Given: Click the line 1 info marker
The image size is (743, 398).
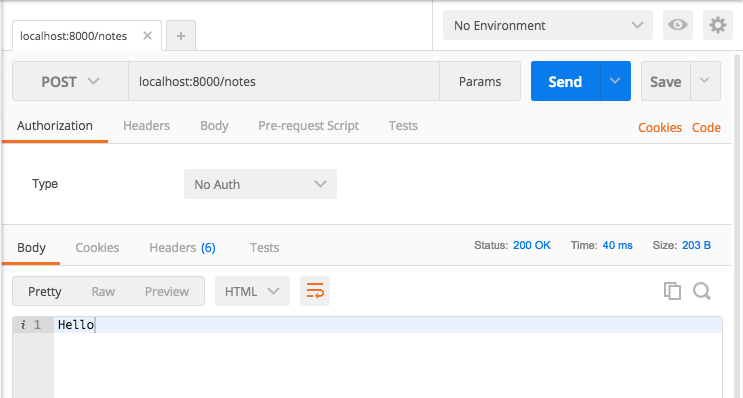Looking at the screenshot, I should [x=23, y=325].
